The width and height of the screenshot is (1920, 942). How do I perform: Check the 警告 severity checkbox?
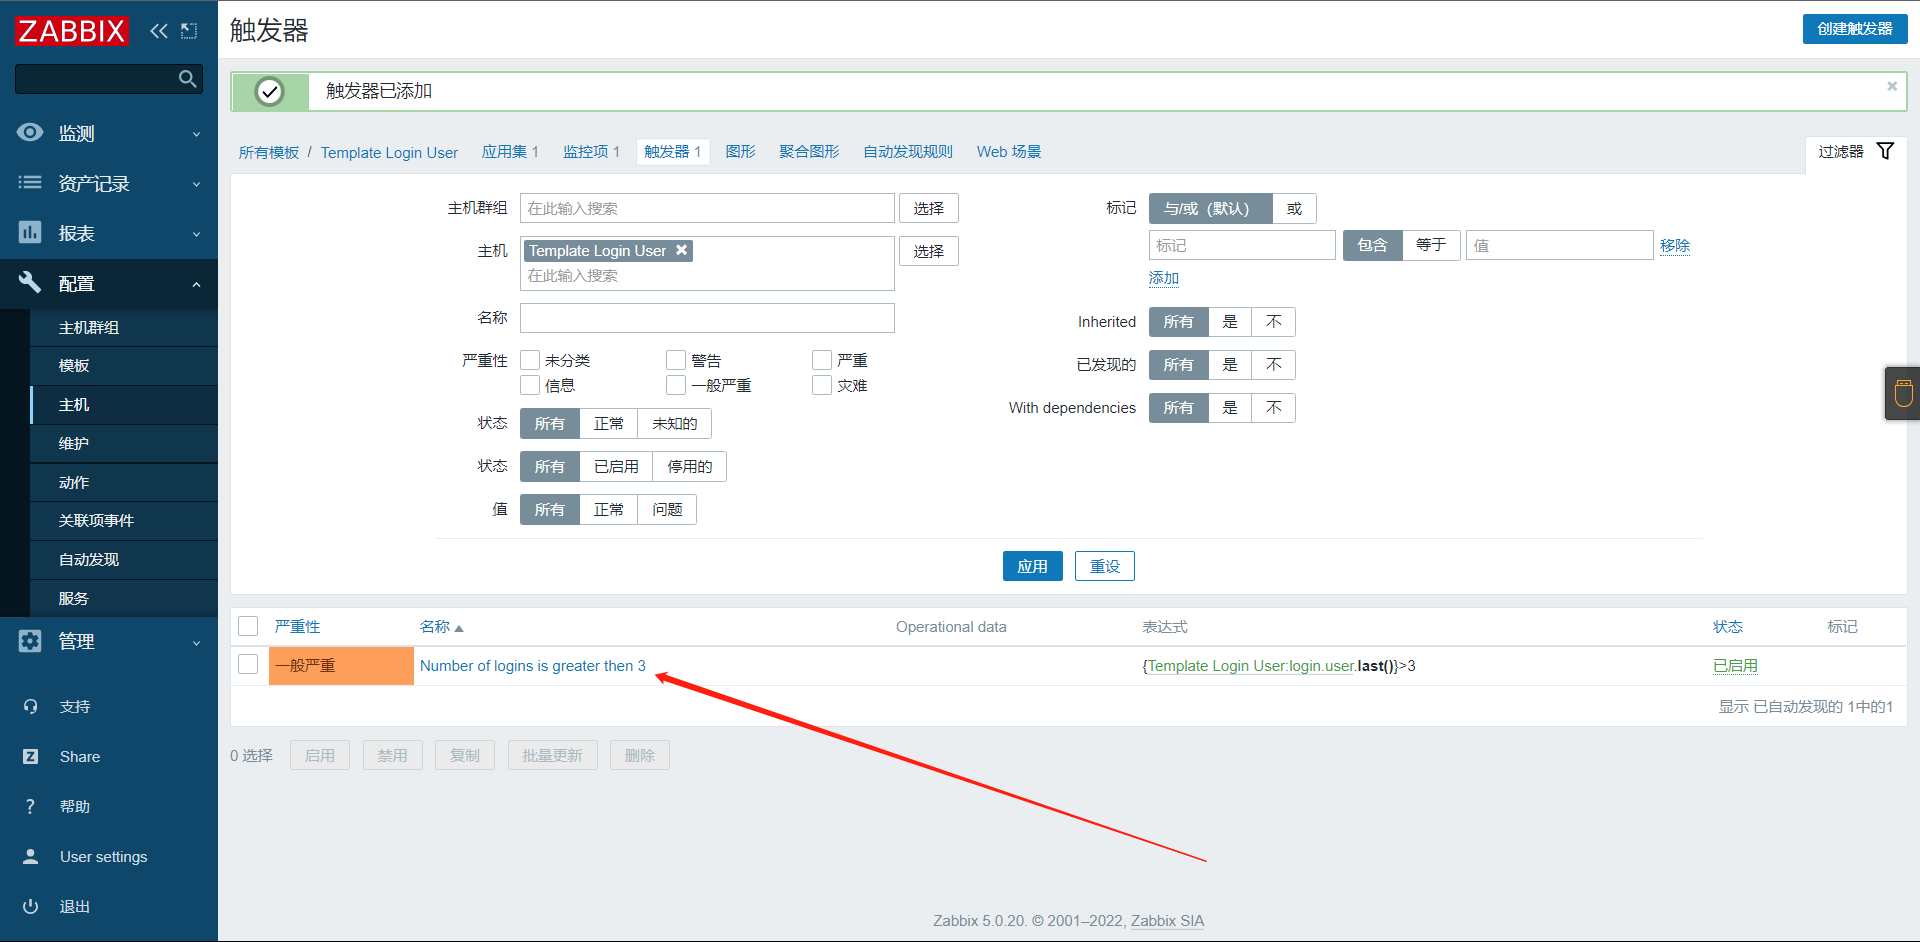[x=676, y=360]
